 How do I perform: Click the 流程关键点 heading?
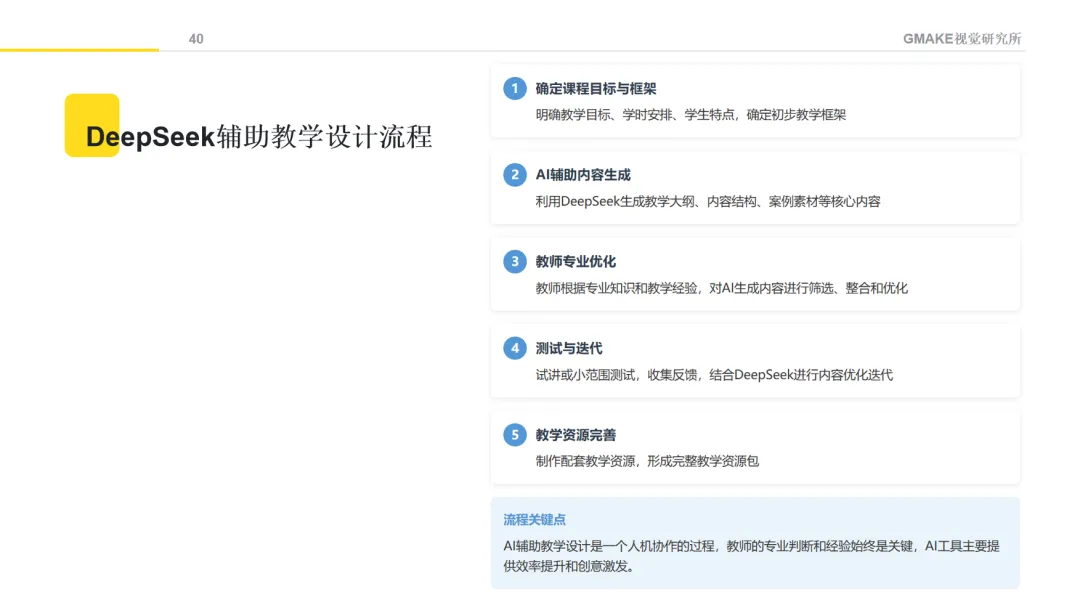point(534,520)
